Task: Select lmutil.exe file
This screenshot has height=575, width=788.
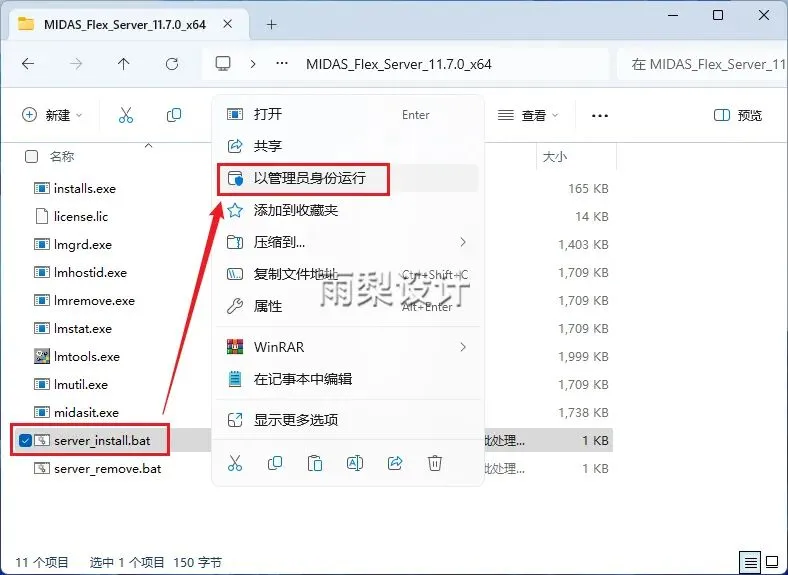Action: [81, 385]
